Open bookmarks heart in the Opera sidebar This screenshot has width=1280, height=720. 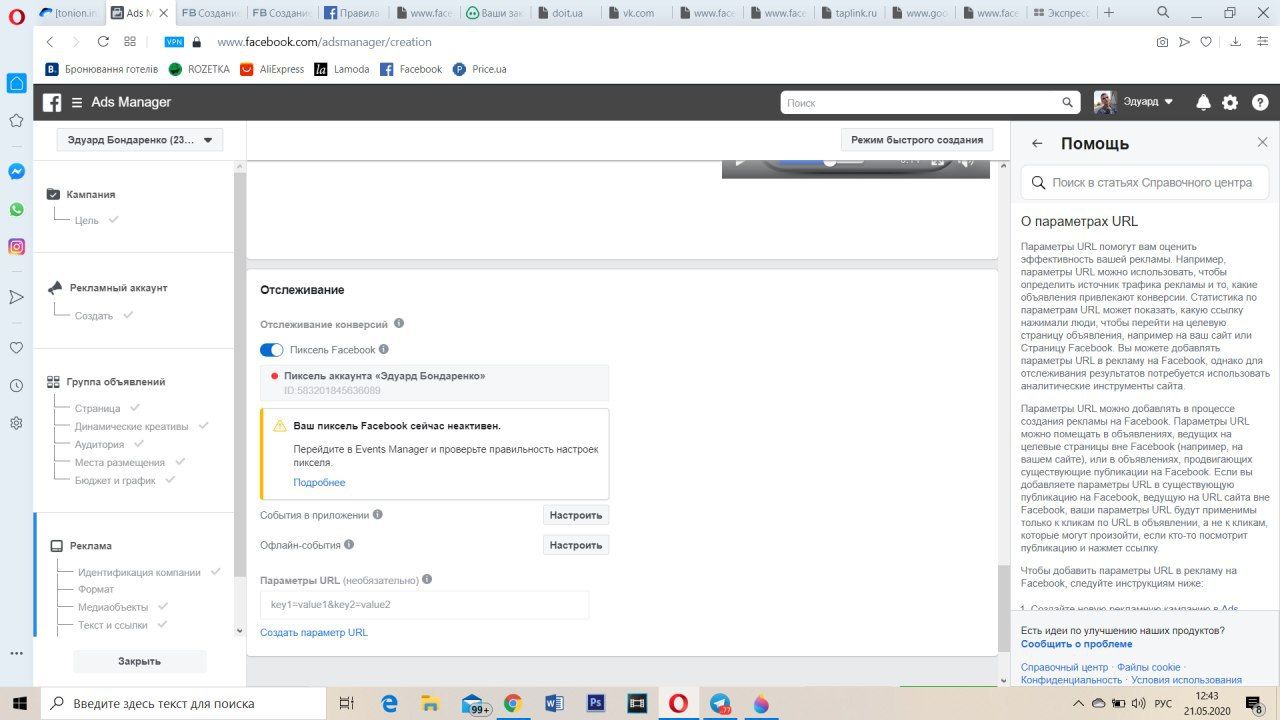tap(16, 348)
